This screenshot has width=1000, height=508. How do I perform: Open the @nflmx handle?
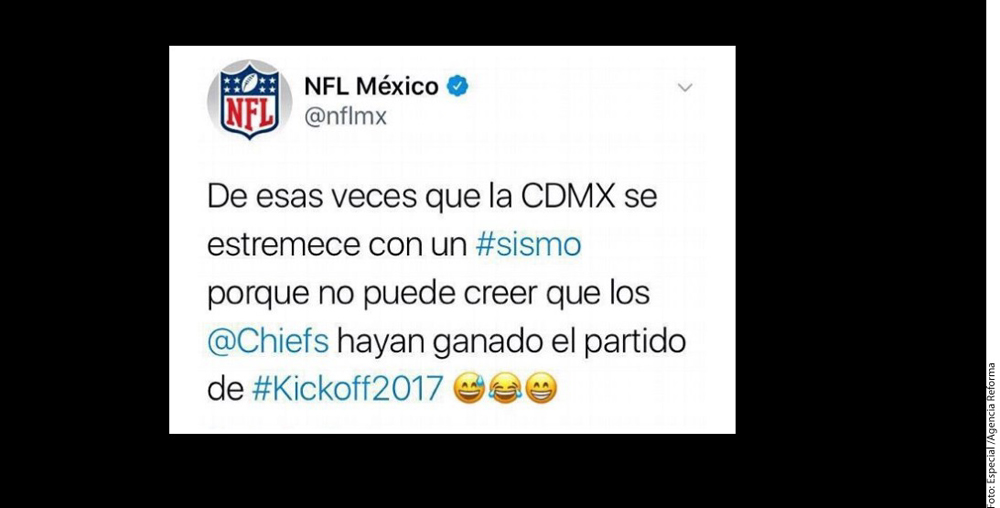pyautogui.click(x=345, y=117)
